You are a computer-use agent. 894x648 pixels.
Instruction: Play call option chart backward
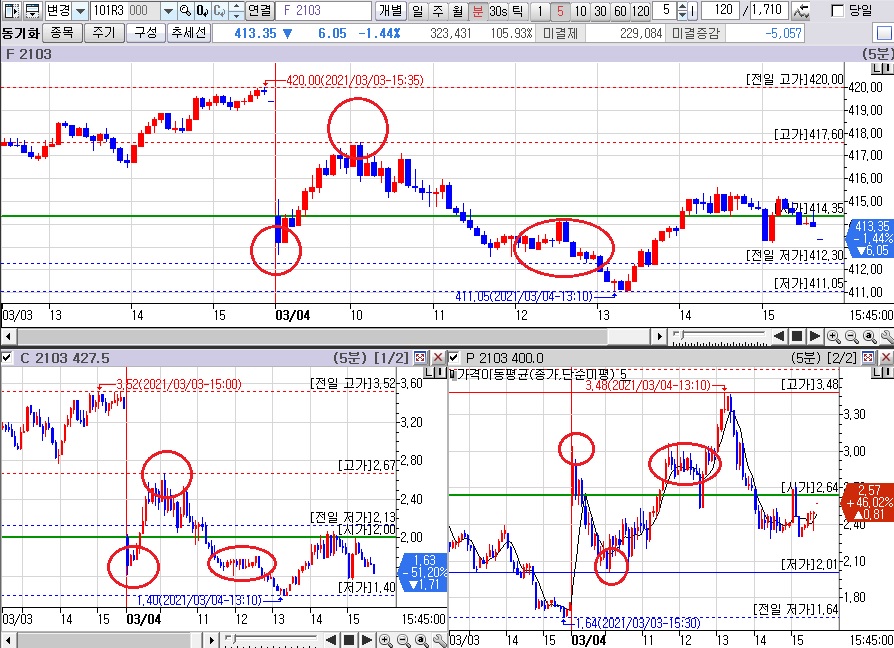[331, 640]
